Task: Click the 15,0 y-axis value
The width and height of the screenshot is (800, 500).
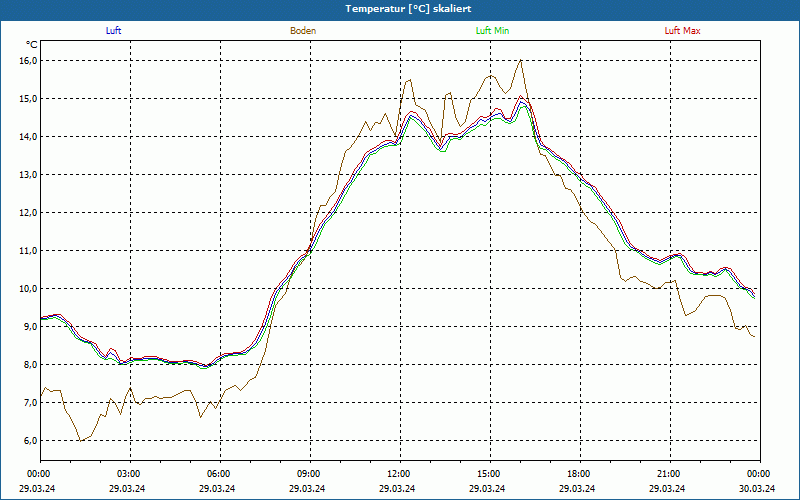Action: coord(29,98)
